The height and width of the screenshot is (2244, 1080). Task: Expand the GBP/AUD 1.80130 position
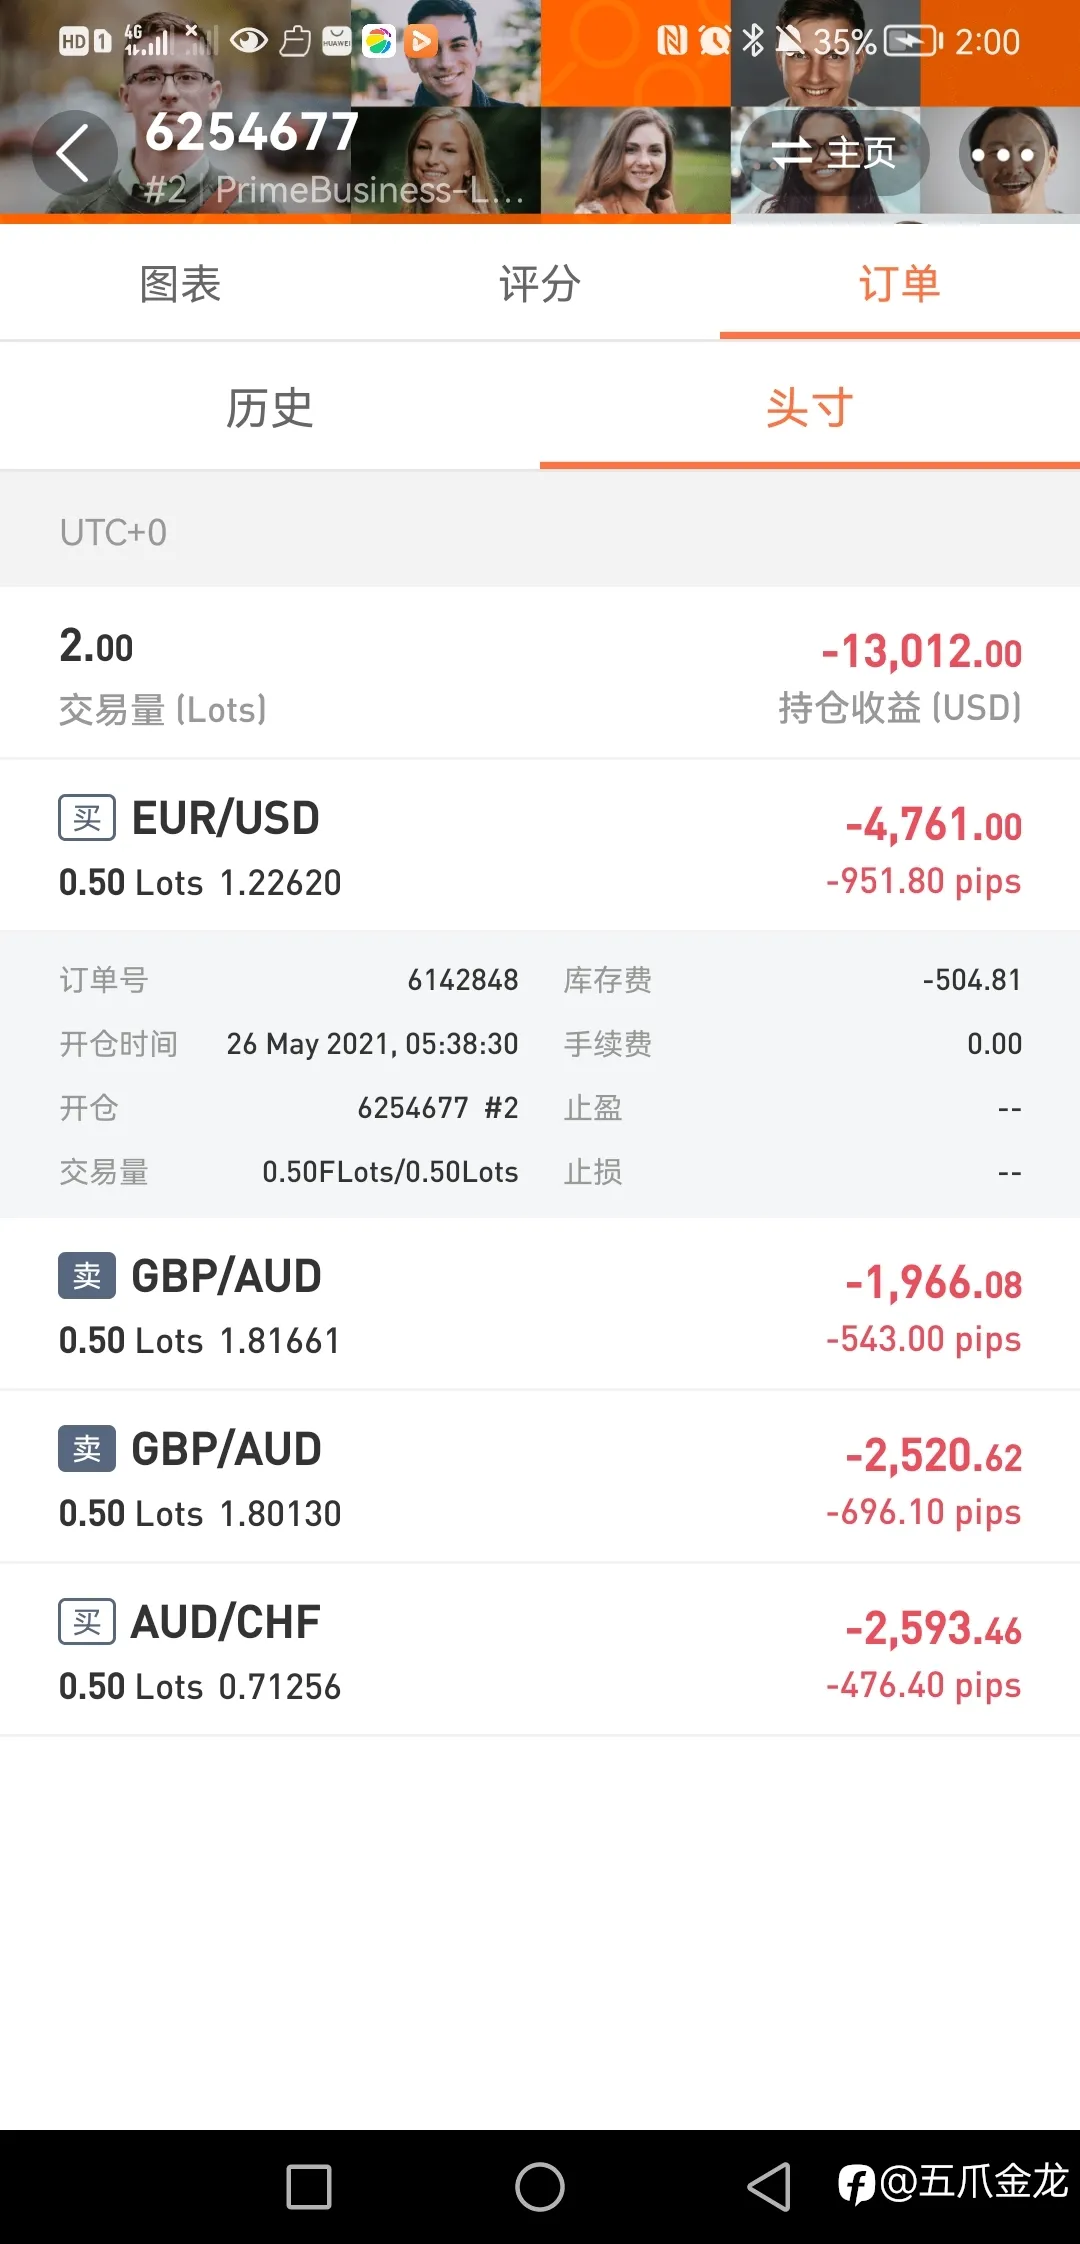540,1477
